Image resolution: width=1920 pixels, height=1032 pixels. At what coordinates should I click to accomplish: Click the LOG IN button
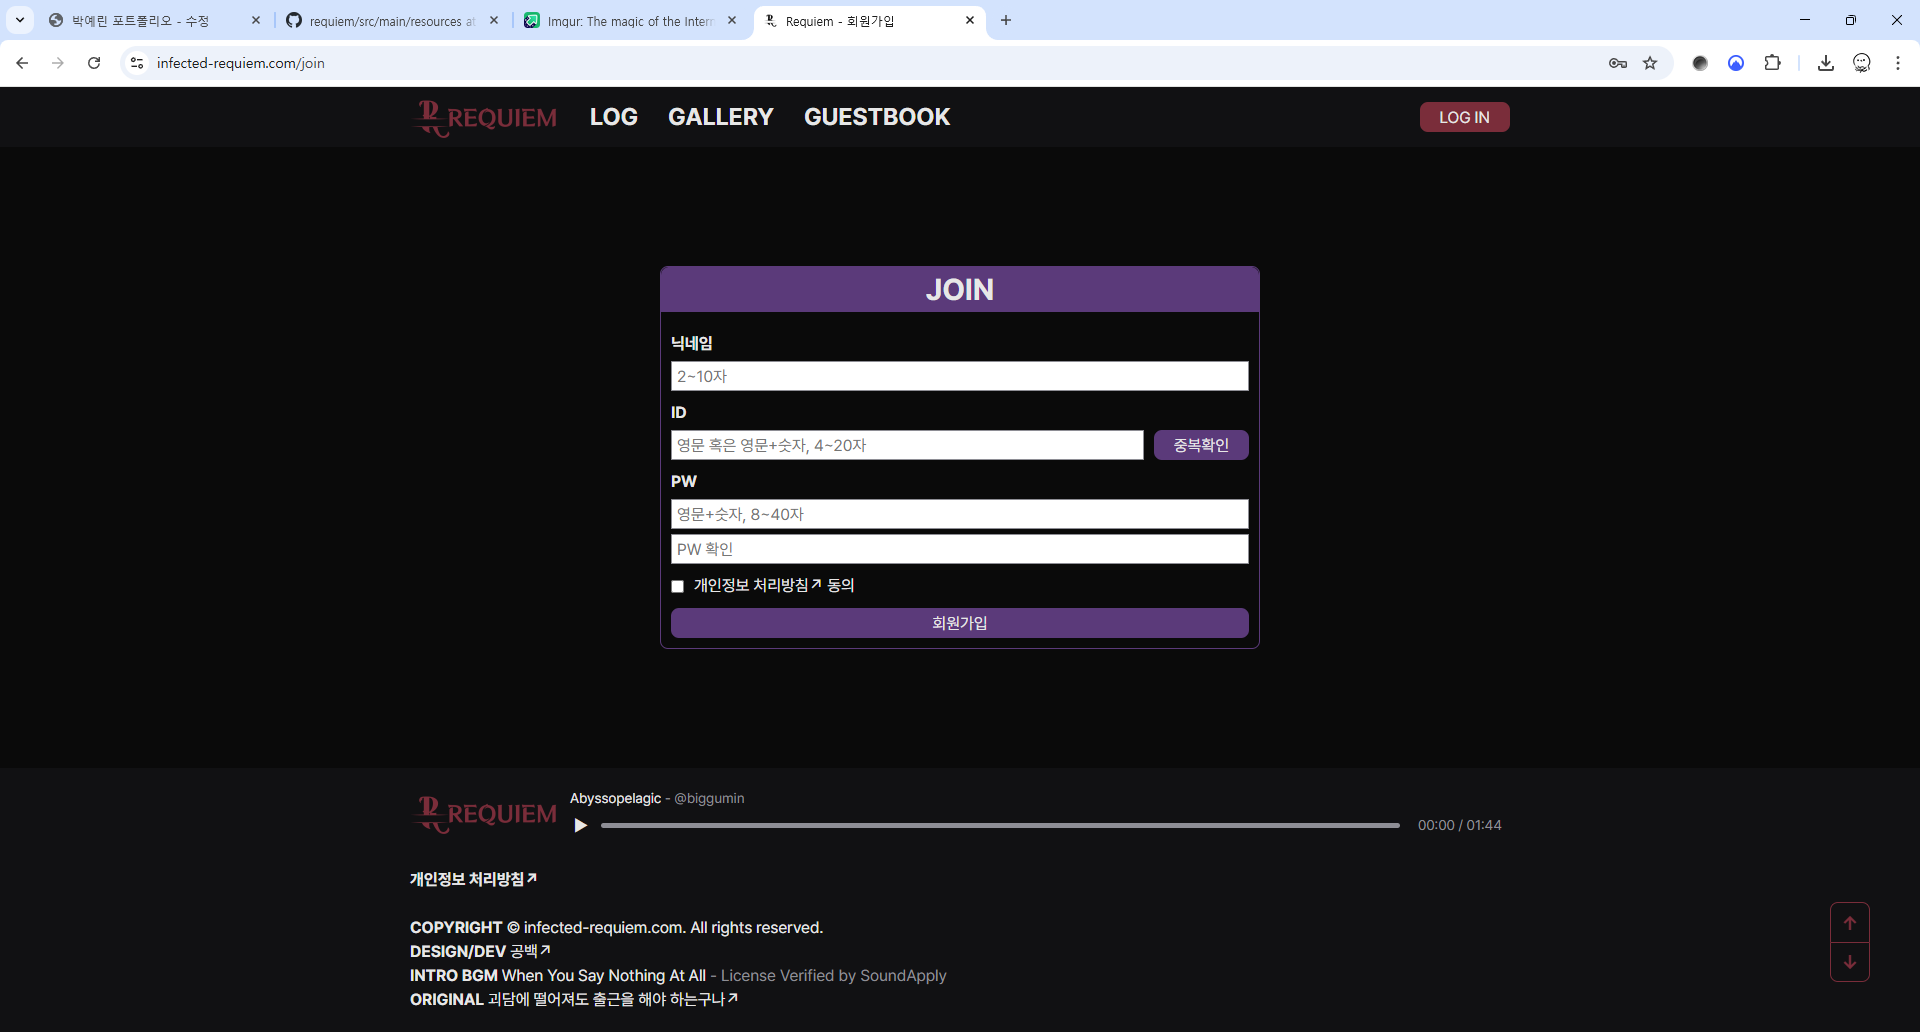pyautogui.click(x=1464, y=117)
